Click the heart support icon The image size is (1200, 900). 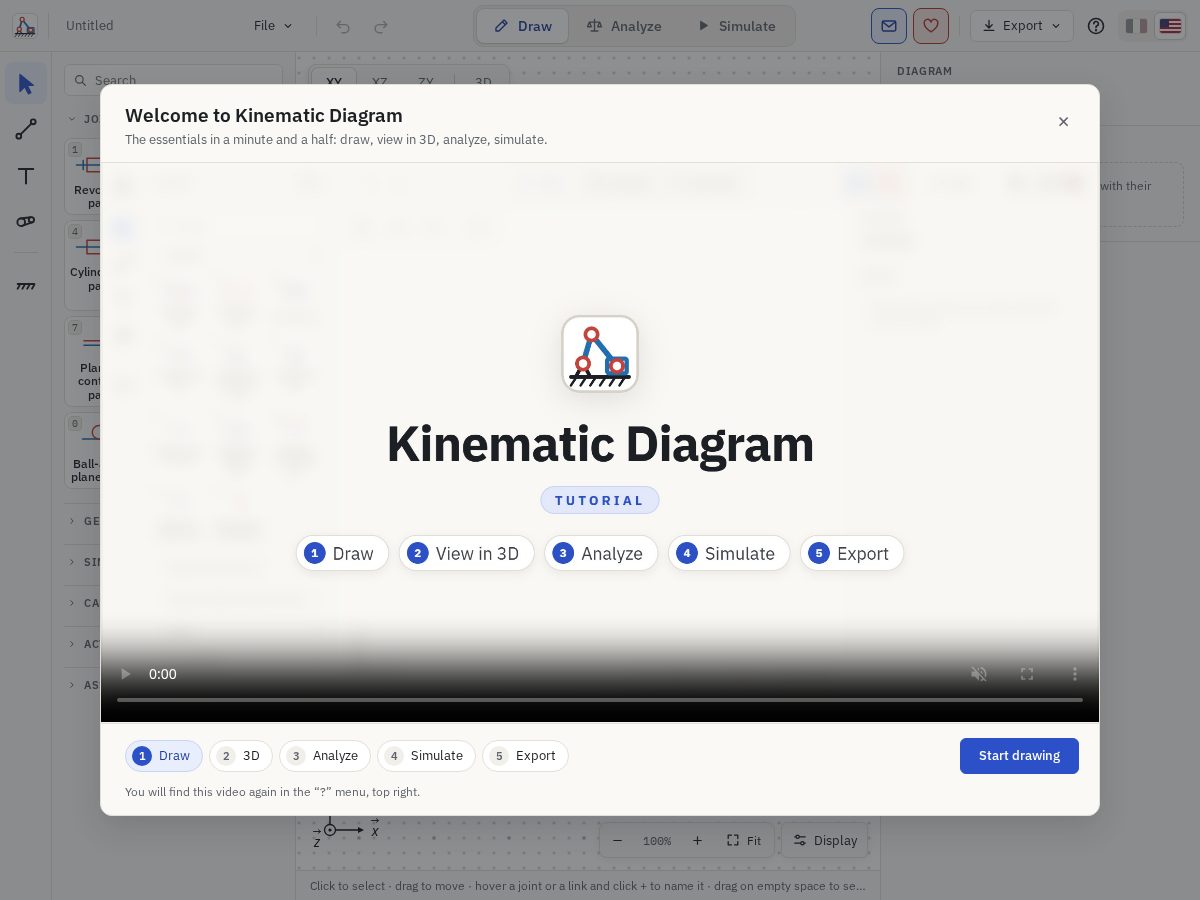tap(931, 26)
